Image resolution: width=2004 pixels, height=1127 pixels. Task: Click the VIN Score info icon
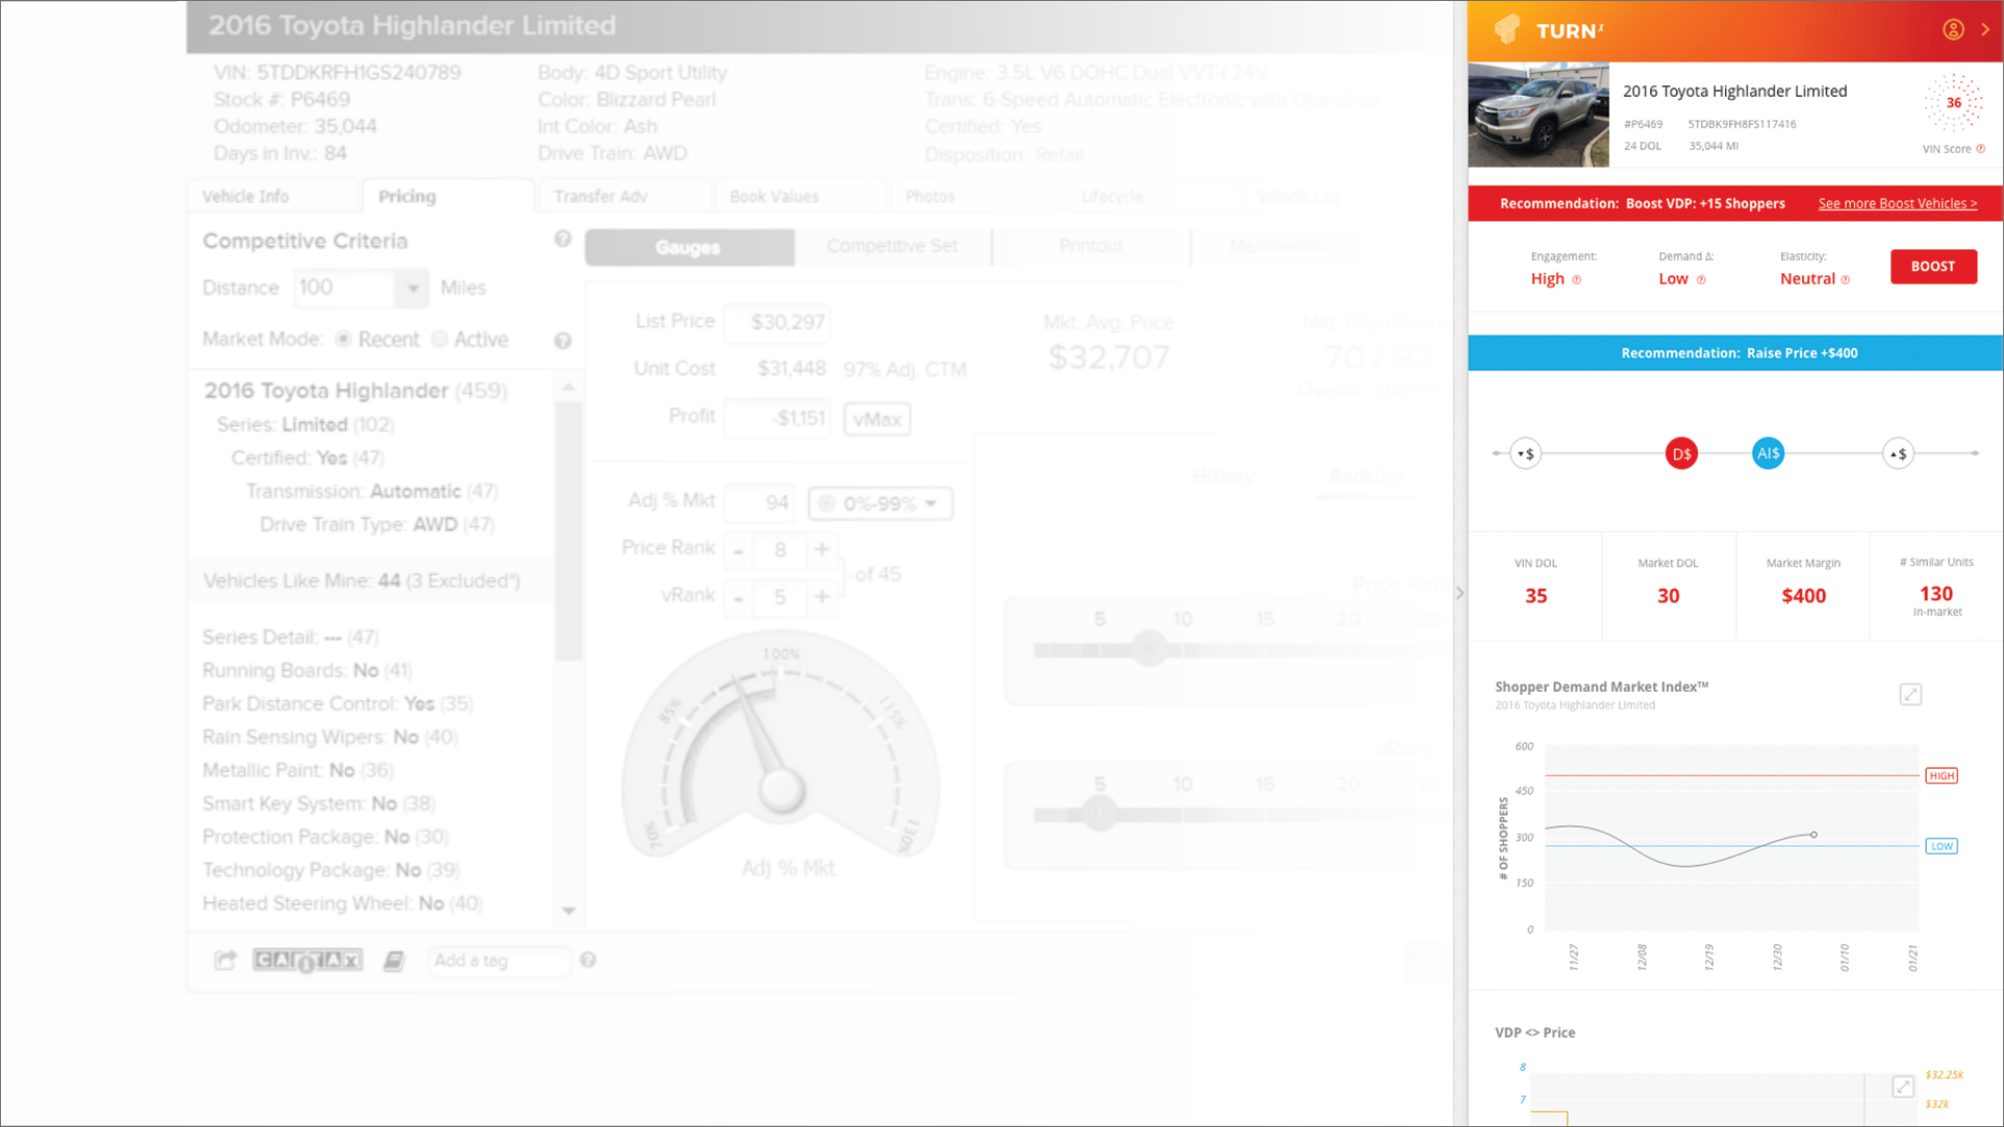pyautogui.click(x=1981, y=149)
